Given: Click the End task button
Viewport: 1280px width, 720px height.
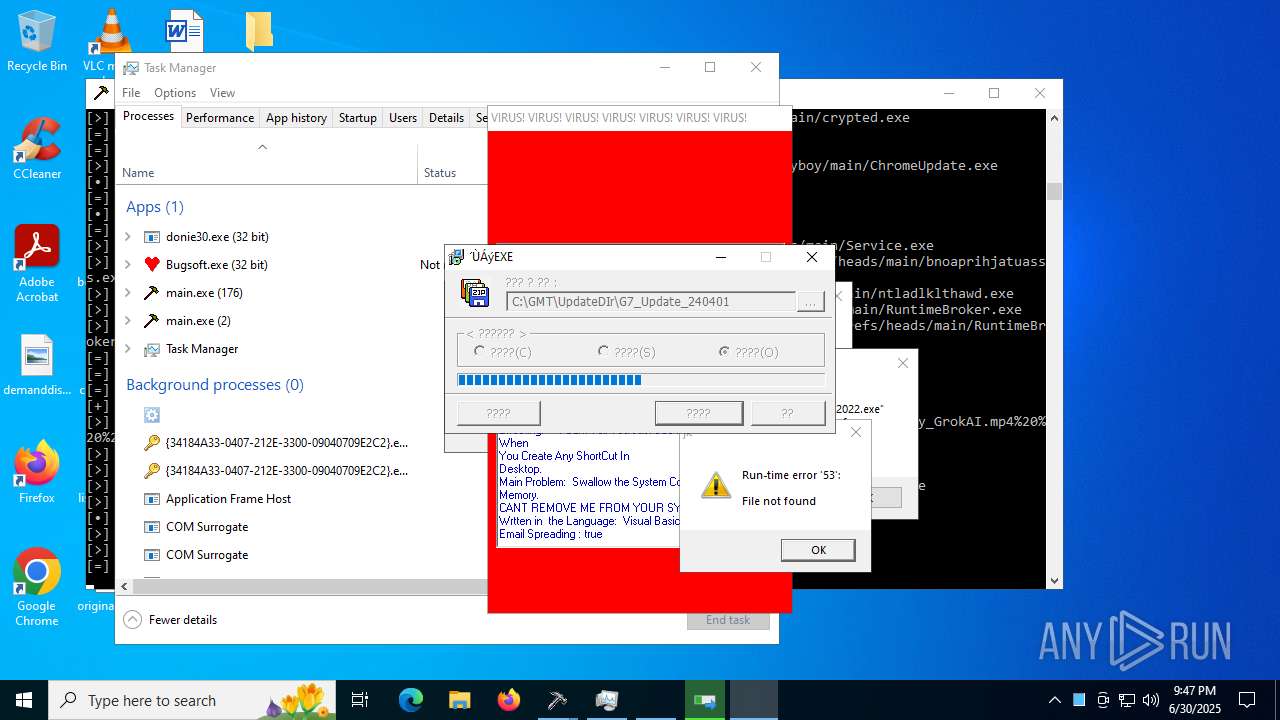Looking at the screenshot, I should (x=728, y=620).
